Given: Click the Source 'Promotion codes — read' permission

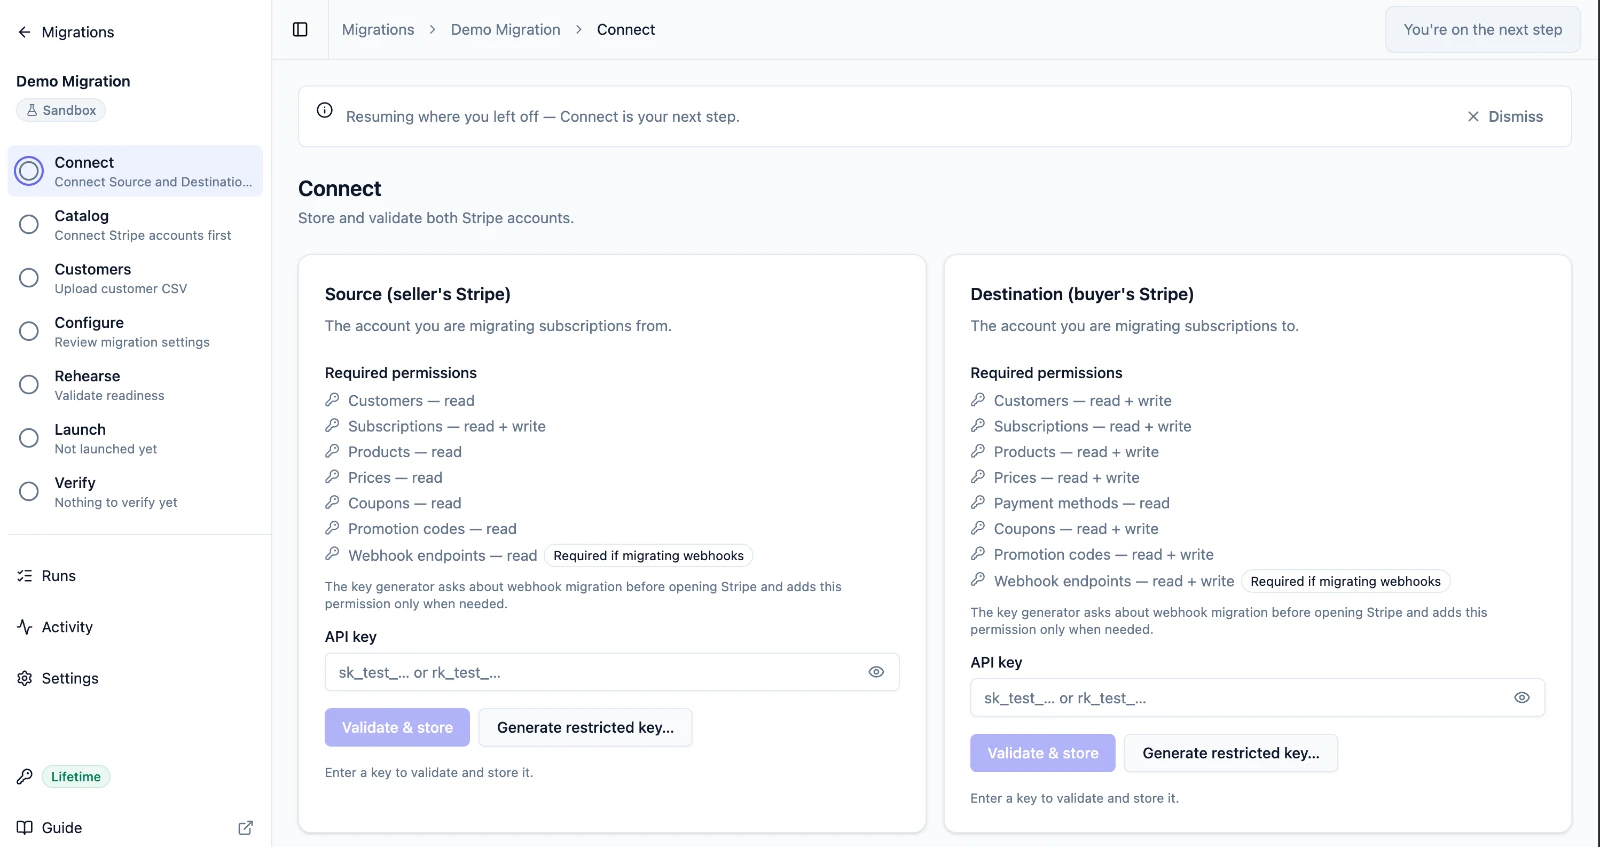Looking at the screenshot, I should click(432, 529).
